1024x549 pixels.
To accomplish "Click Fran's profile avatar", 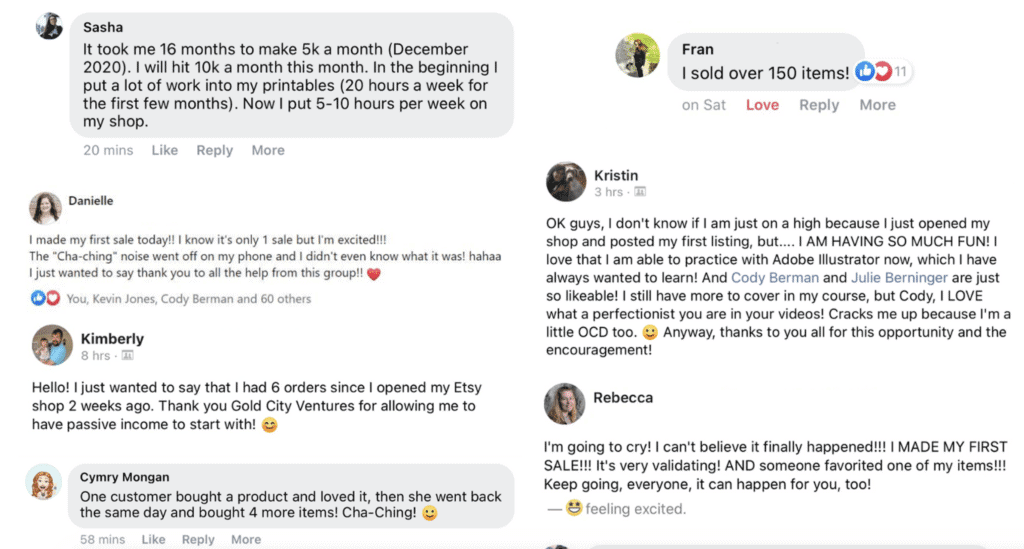I will (638, 55).
